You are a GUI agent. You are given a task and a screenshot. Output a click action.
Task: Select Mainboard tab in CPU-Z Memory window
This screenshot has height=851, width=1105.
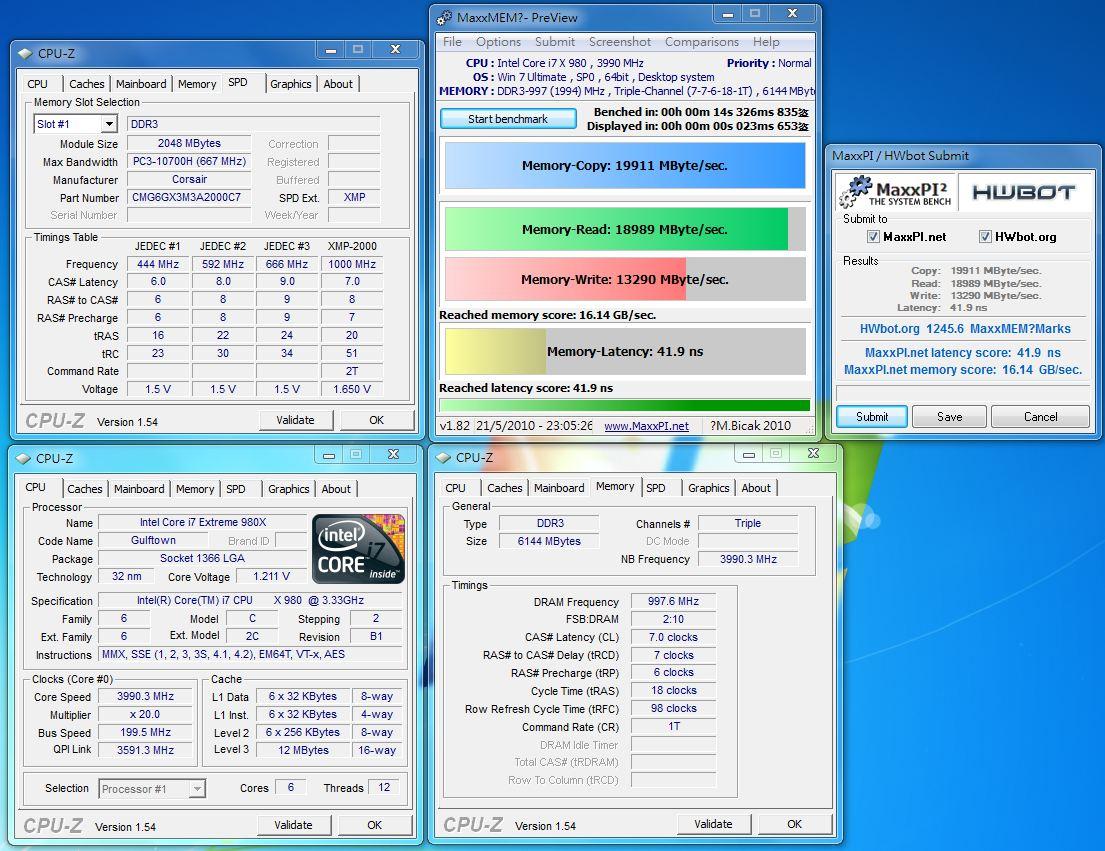coord(559,487)
